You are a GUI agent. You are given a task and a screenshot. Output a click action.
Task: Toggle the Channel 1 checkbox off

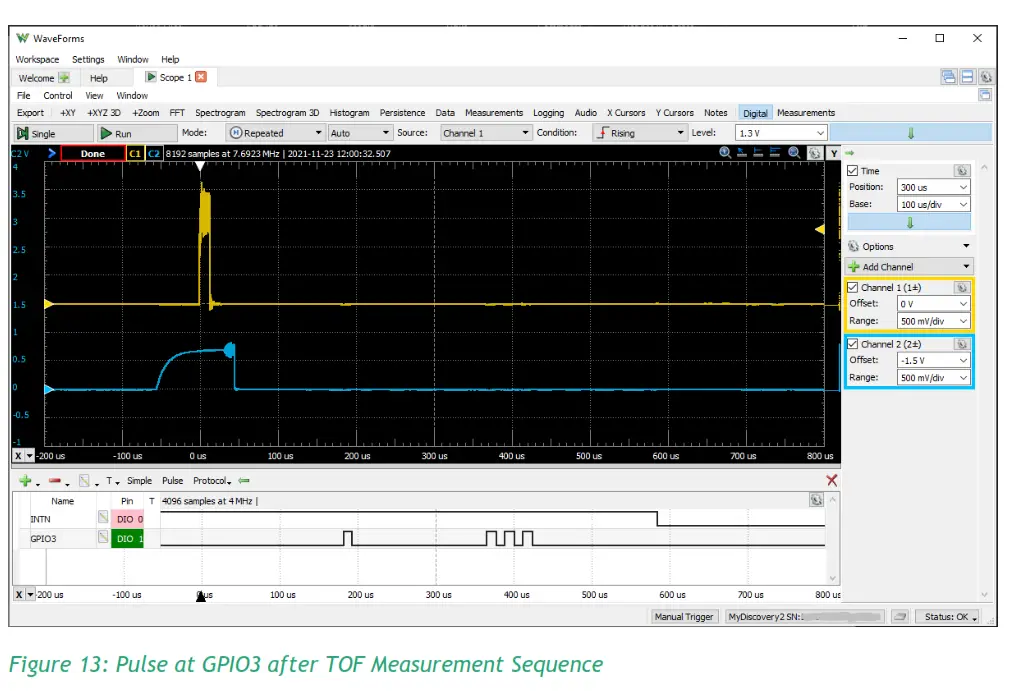(x=853, y=287)
